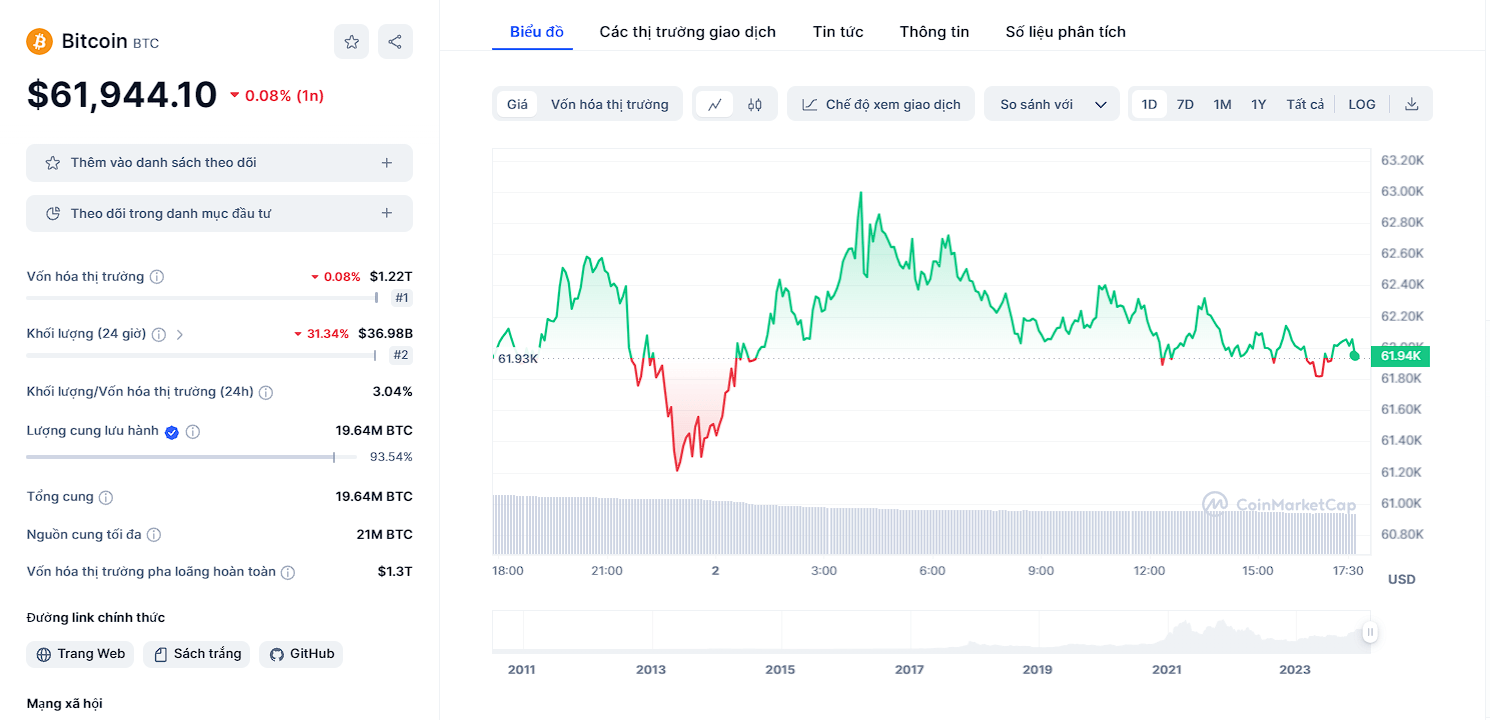Expand Khối lượng (24 giờ) chevron
The image size is (1490, 720).
[x=180, y=334]
